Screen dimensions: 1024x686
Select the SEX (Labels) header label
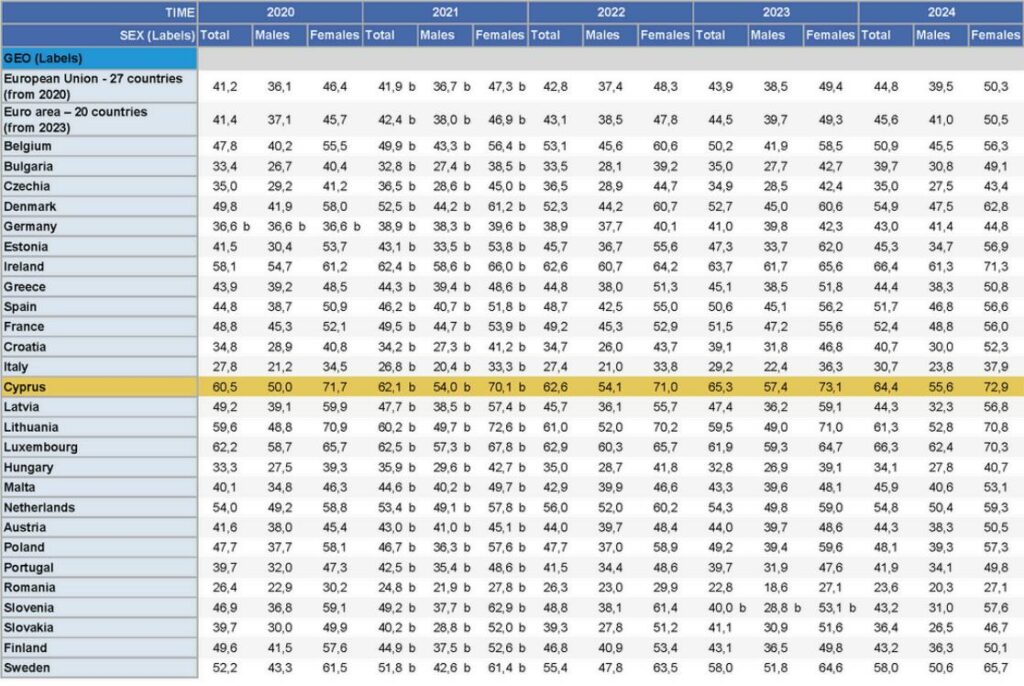tap(157, 35)
